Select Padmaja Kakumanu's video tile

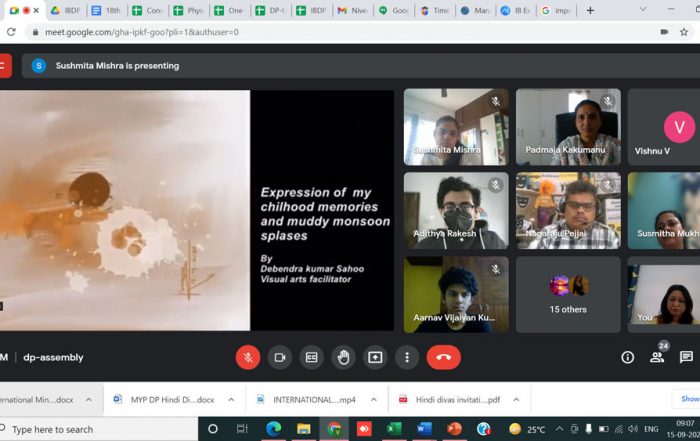(x=568, y=127)
